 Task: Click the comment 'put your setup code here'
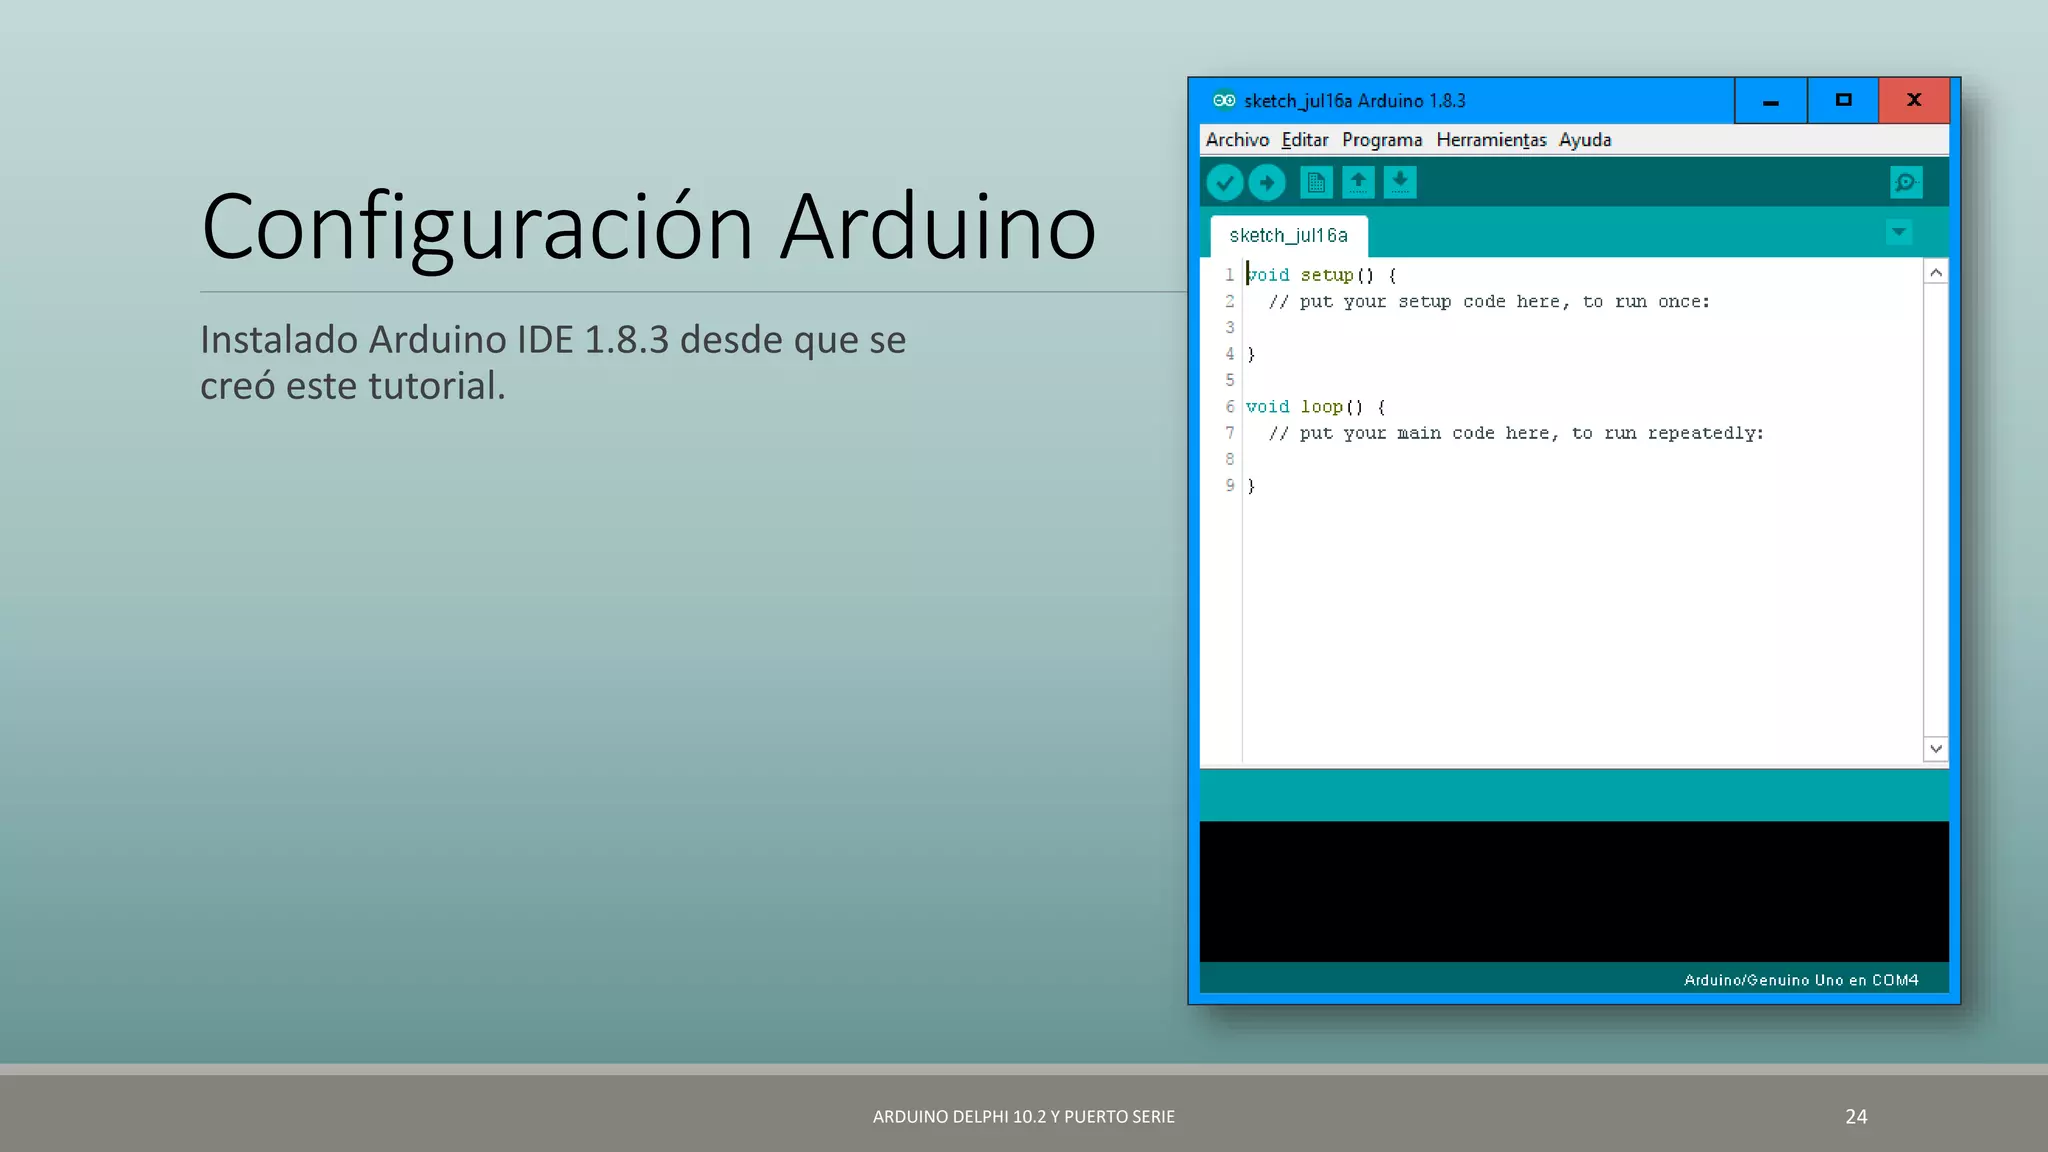[1489, 302]
